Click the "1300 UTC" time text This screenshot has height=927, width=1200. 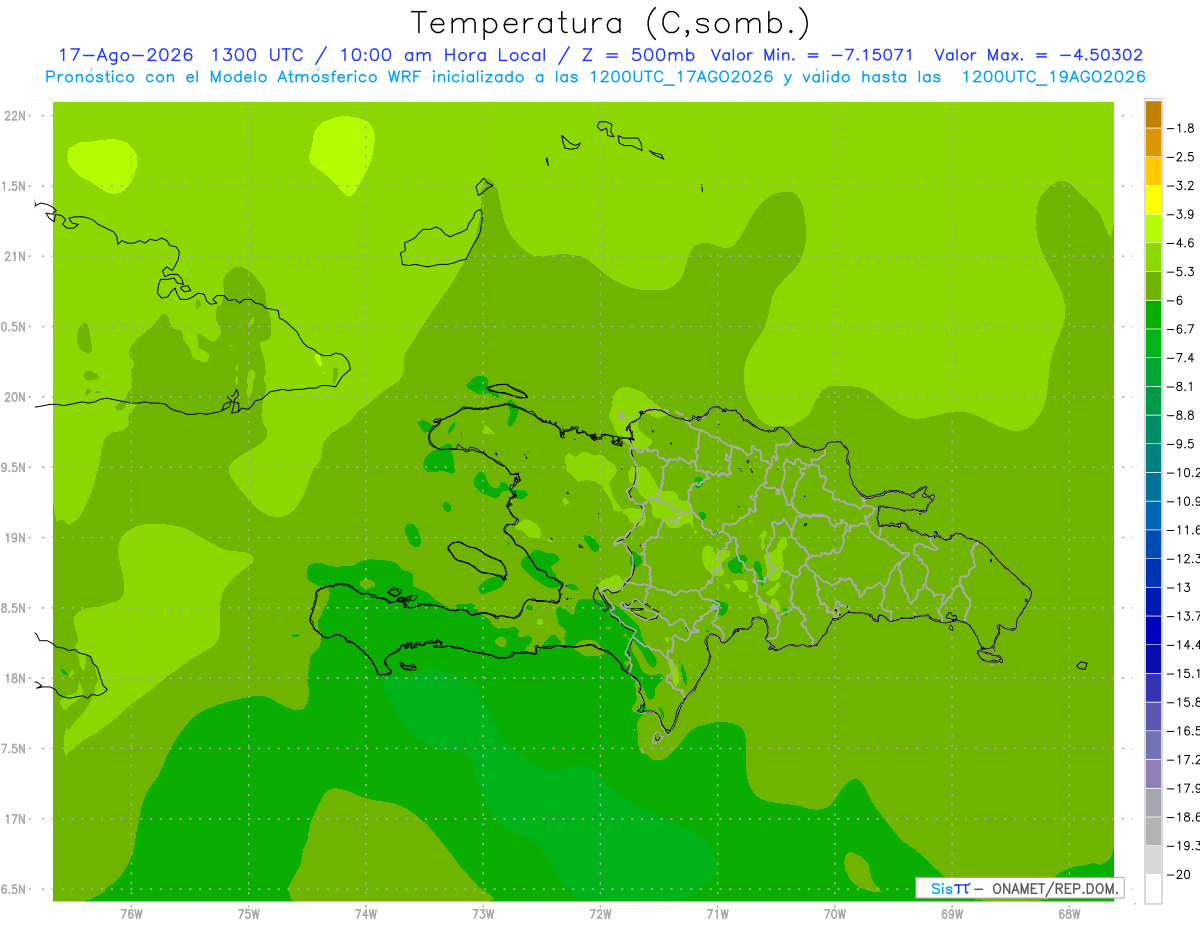click(257, 55)
